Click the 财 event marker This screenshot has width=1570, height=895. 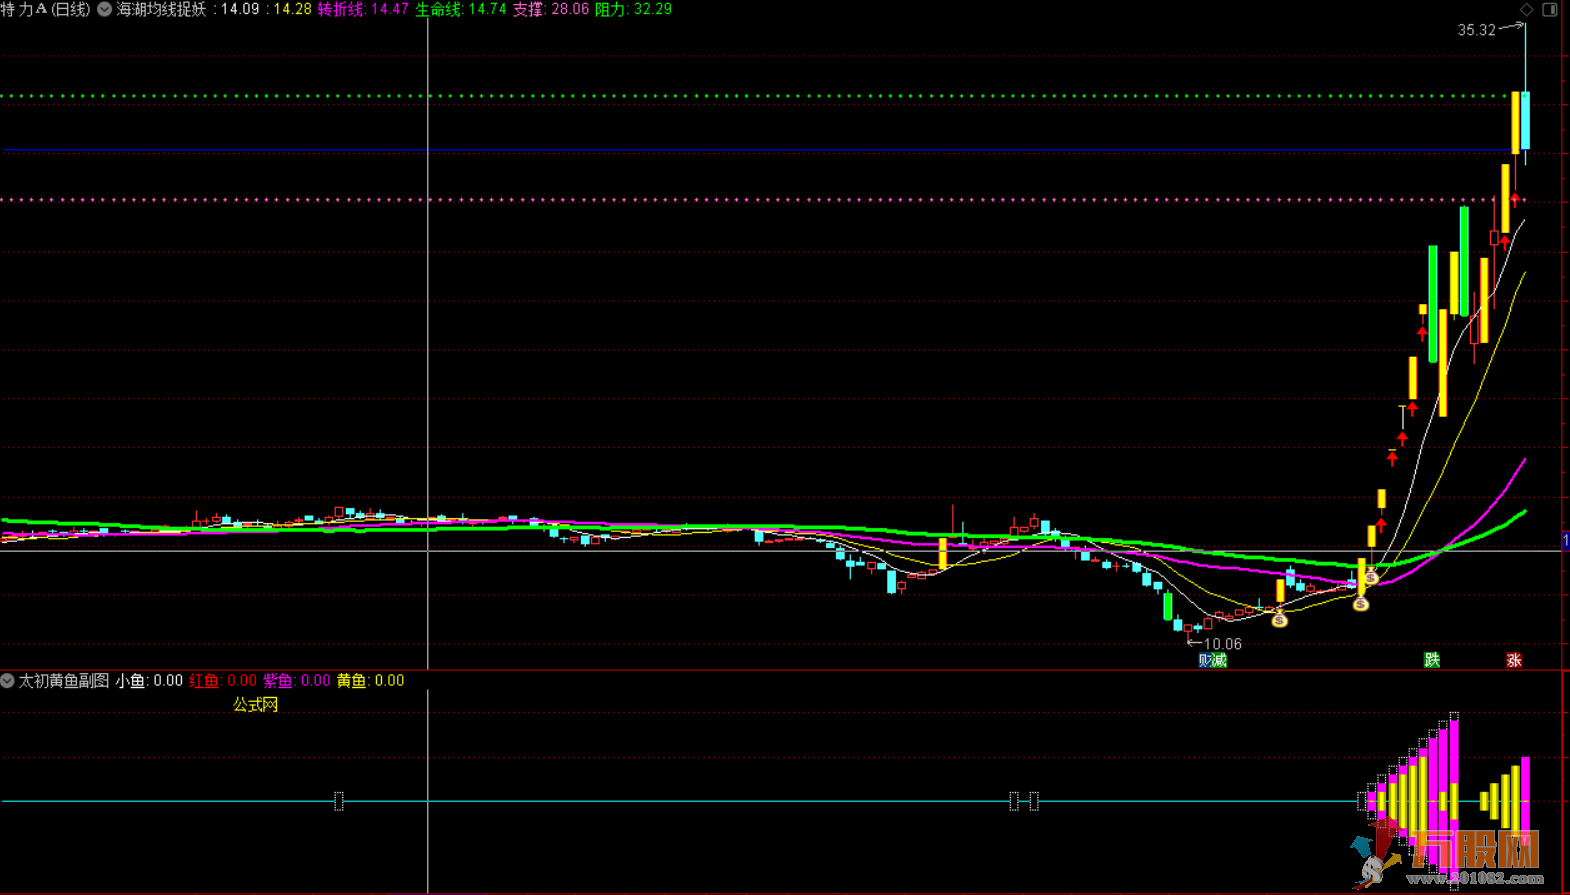(x=1205, y=660)
